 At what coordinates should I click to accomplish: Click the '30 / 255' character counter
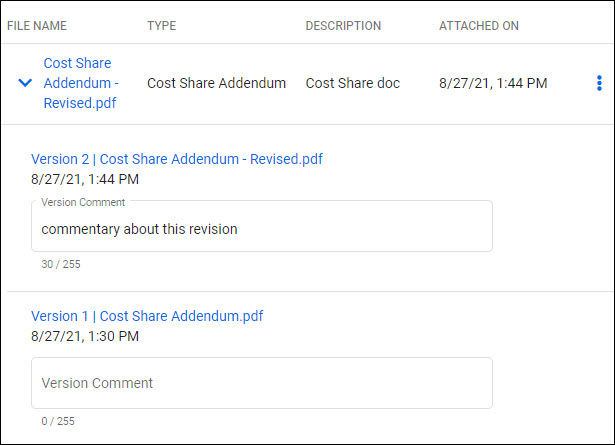(61, 264)
